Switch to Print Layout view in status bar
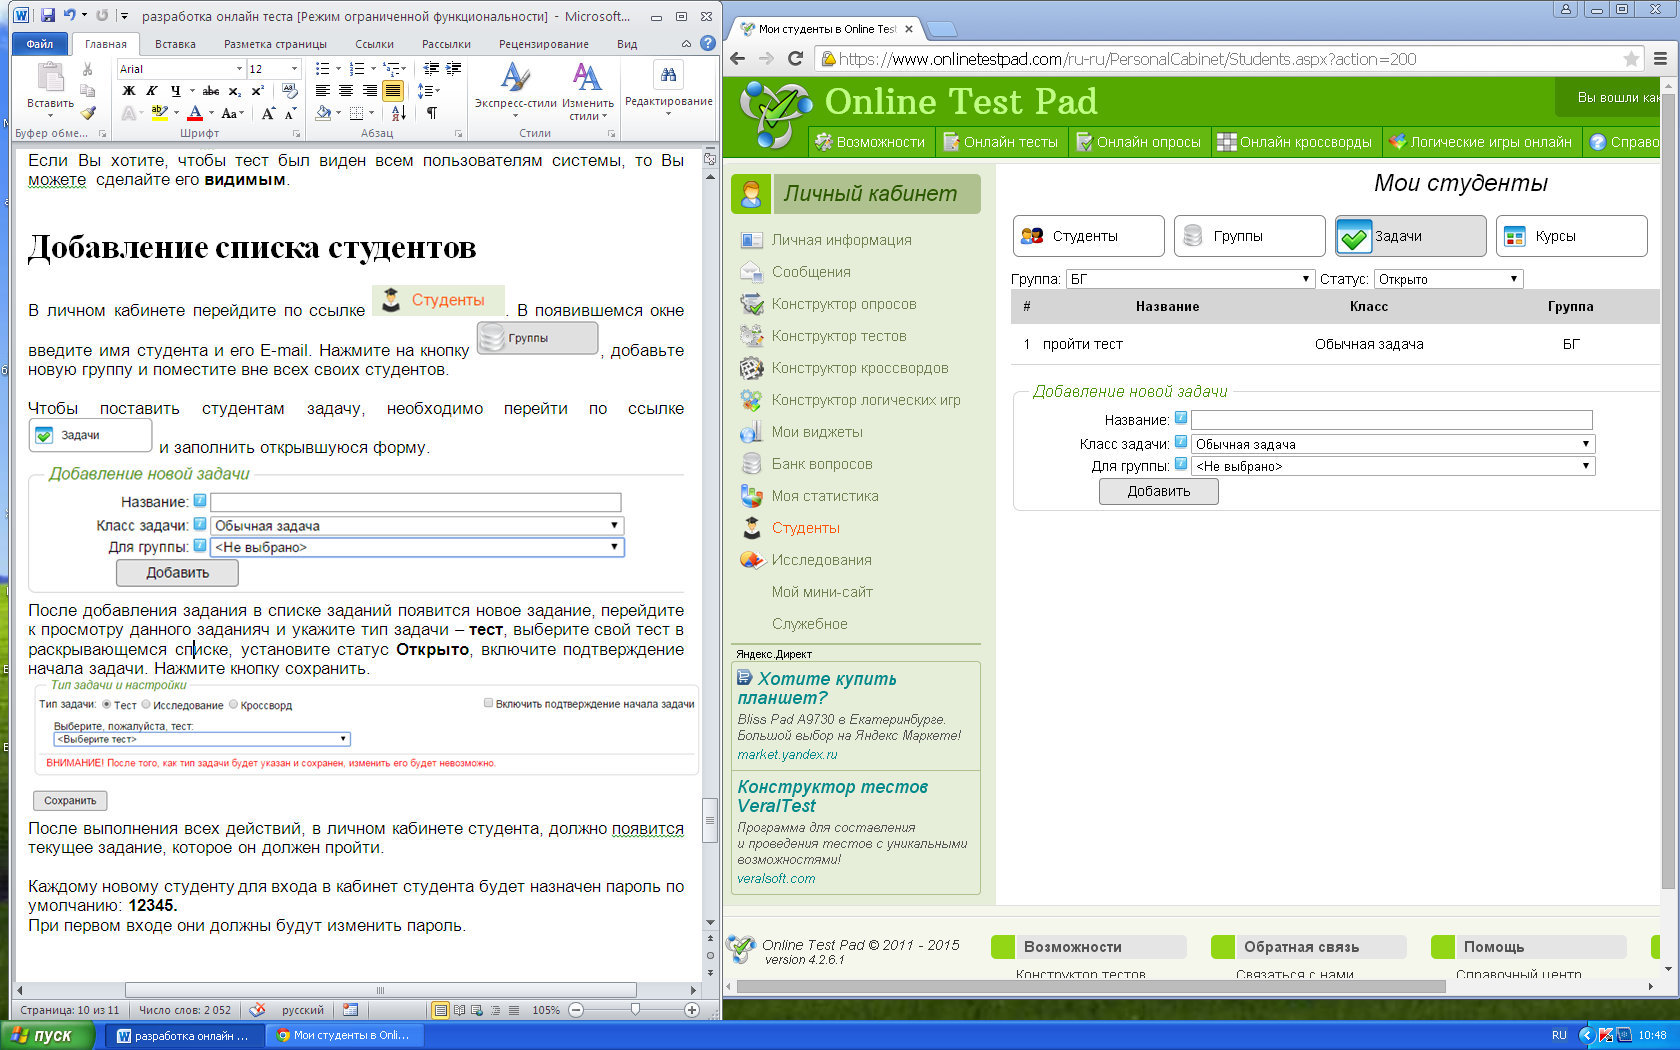The width and height of the screenshot is (1680, 1050). (440, 1010)
